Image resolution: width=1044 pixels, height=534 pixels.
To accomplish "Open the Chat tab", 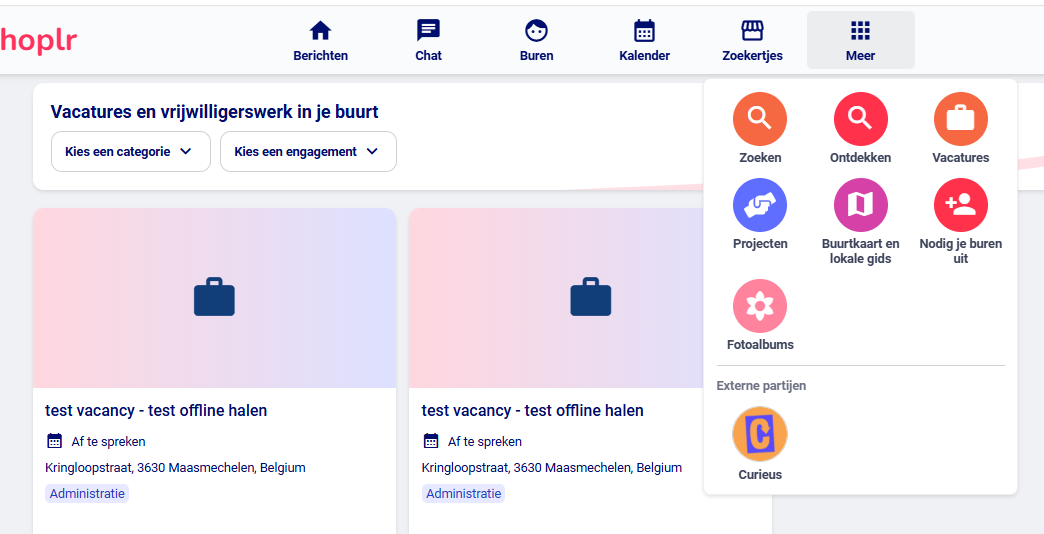I will [428, 40].
